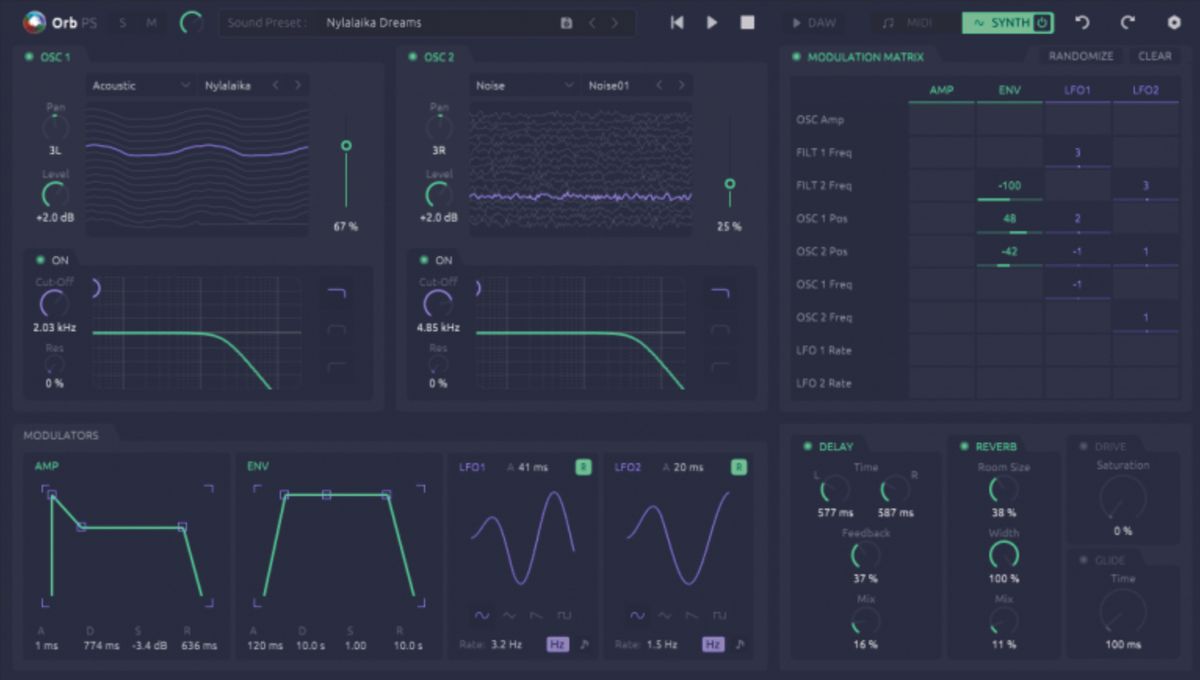Click the RANDOMIZE button
Viewport: 1200px width, 680px height.
pyautogui.click(x=1080, y=56)
